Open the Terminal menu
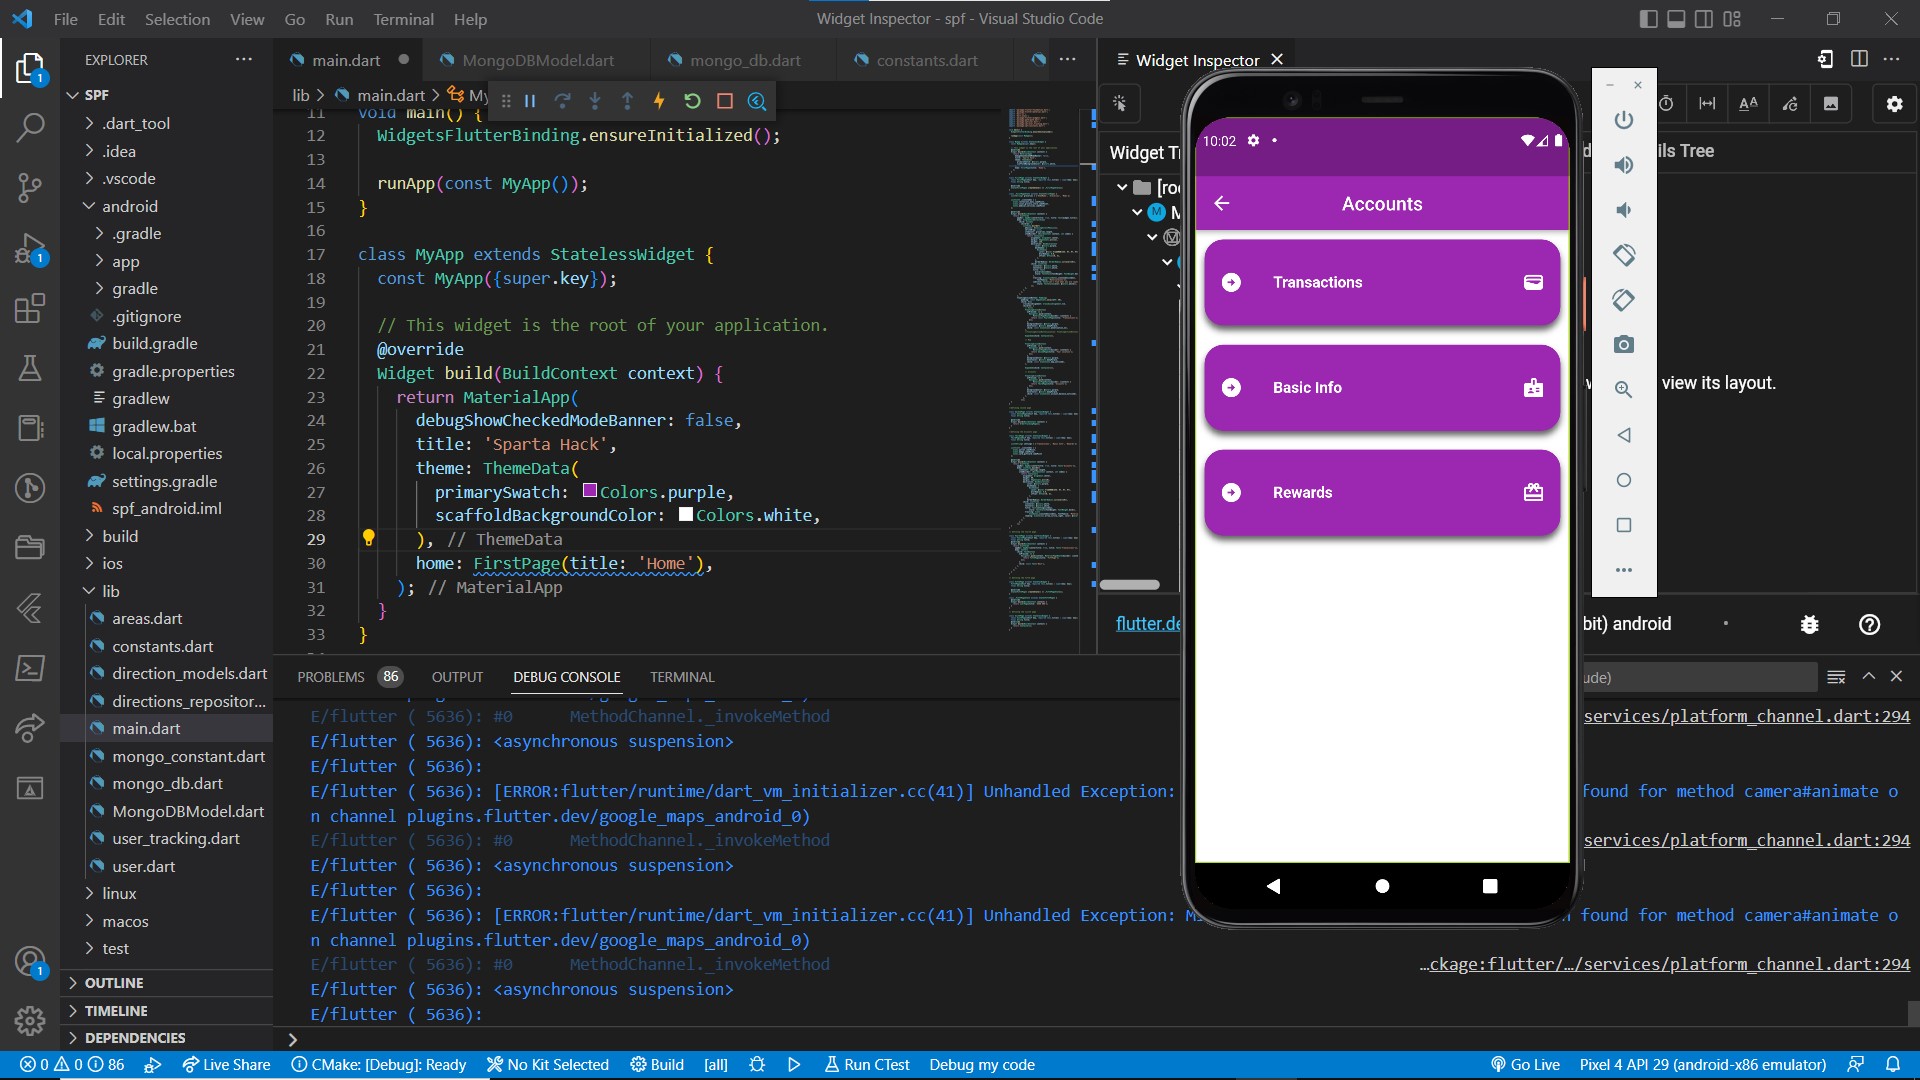Image resolution: width=1920 pixels, height=1080 pixels. 403,19
